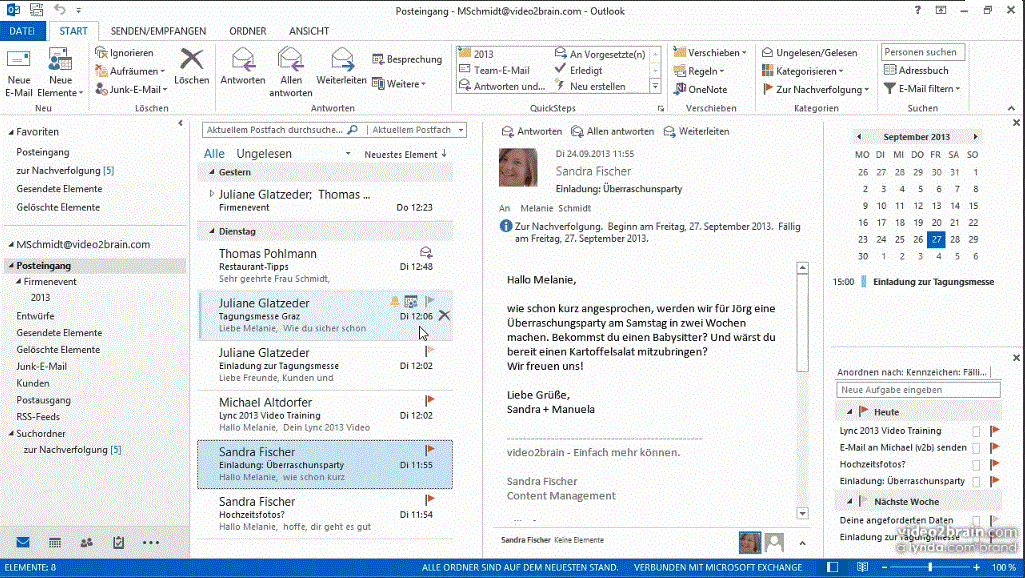Click flag of E-Mail an Michael task
This screenshot has height=578, width=1025.
[x=995, y=448]
